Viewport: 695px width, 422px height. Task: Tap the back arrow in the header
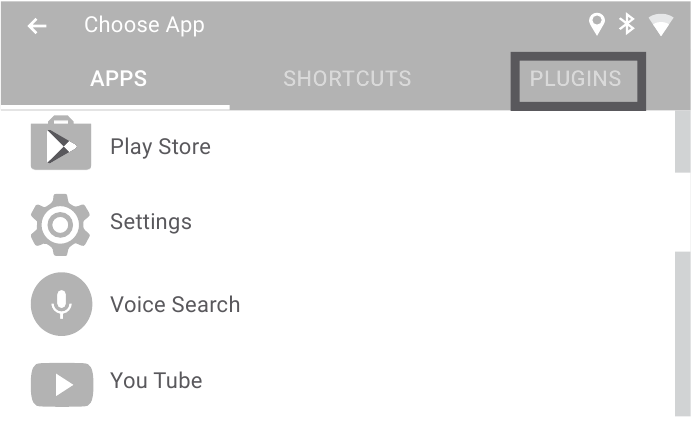[x=37, y=26]
